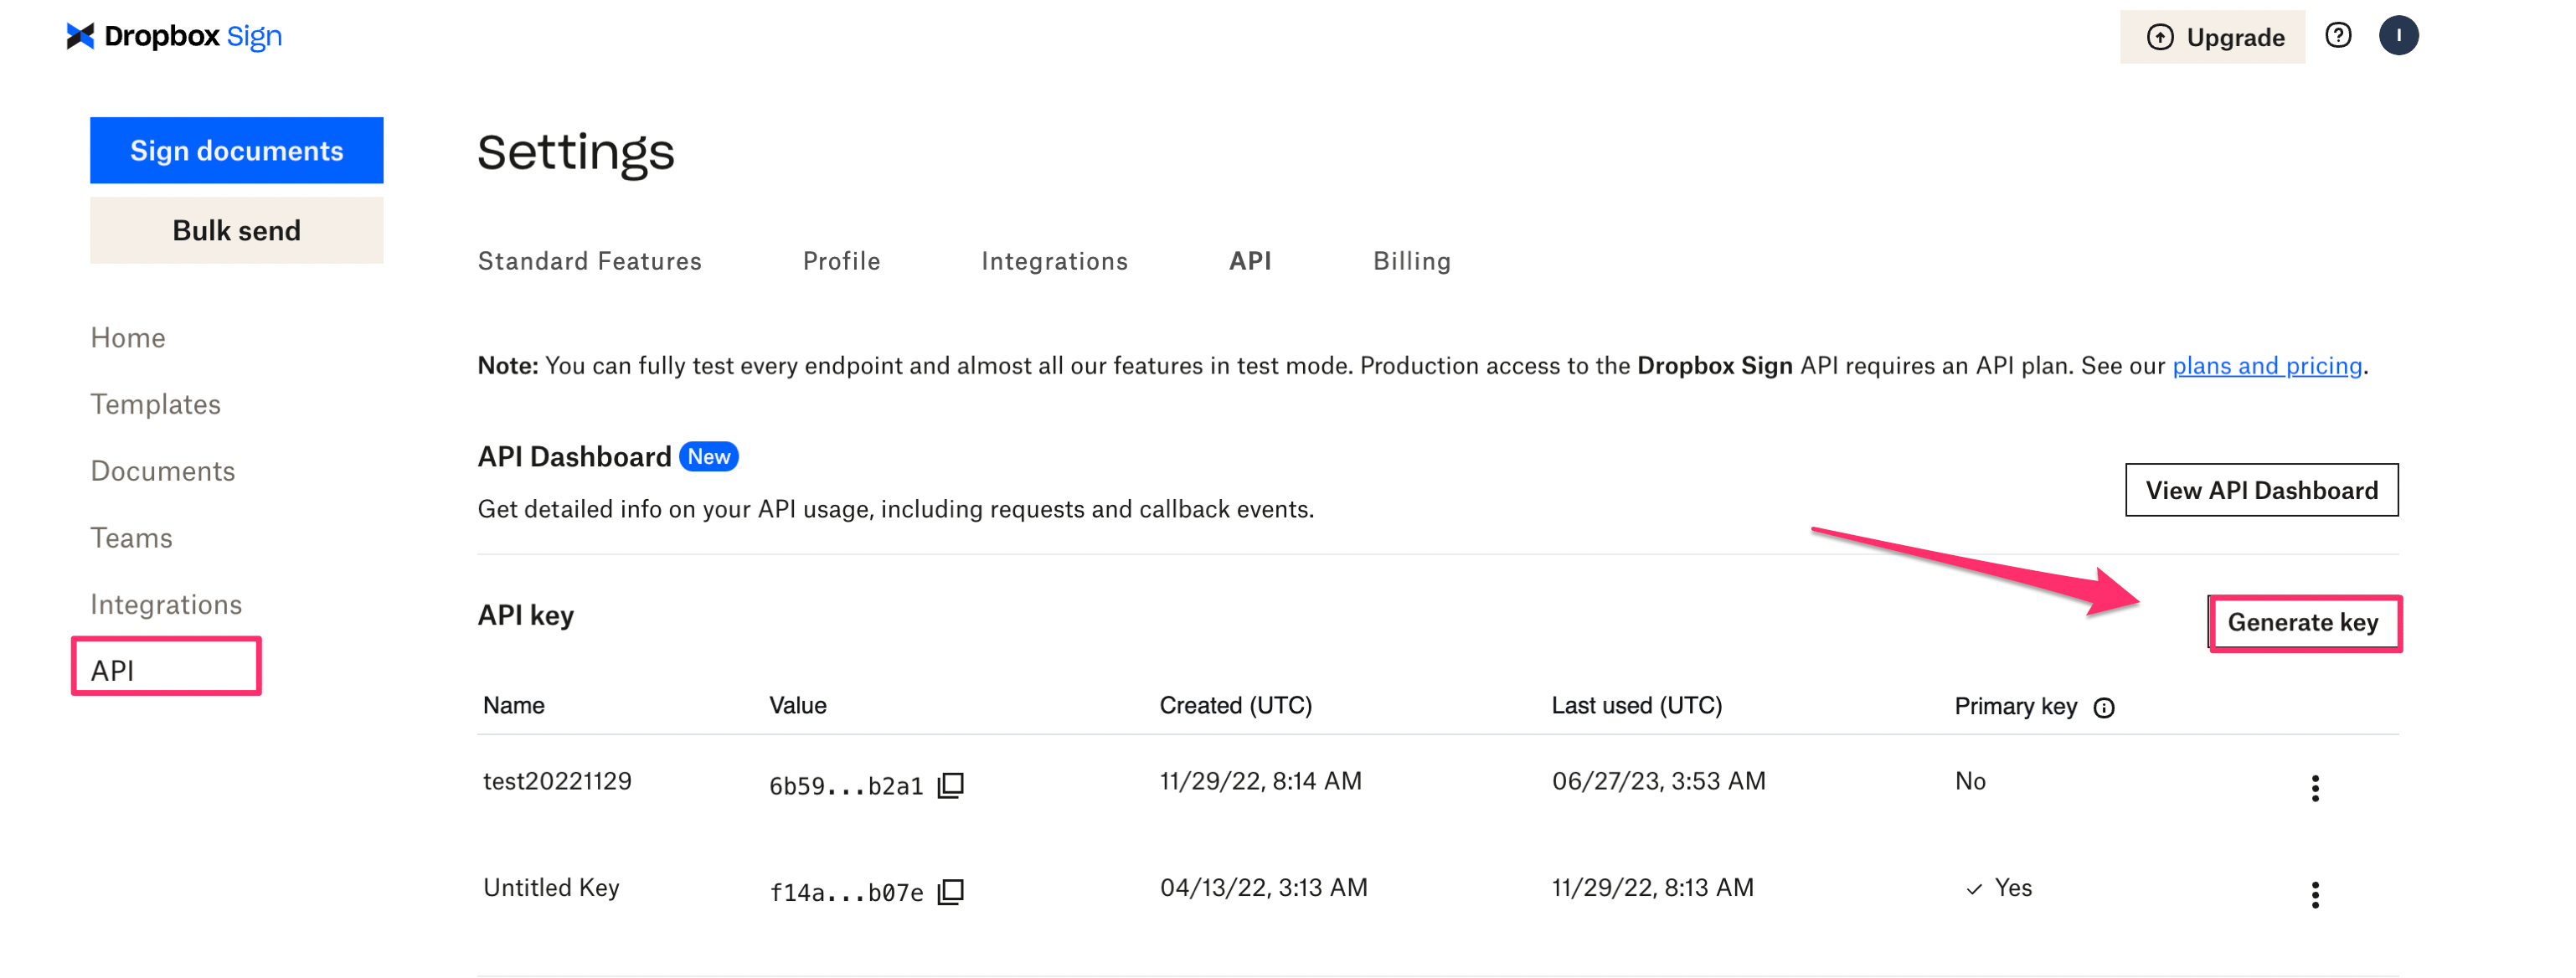2576x978 pixels.
Task: Click the Settings page heading
Action: pyautogui.click(x=576, y=153)
